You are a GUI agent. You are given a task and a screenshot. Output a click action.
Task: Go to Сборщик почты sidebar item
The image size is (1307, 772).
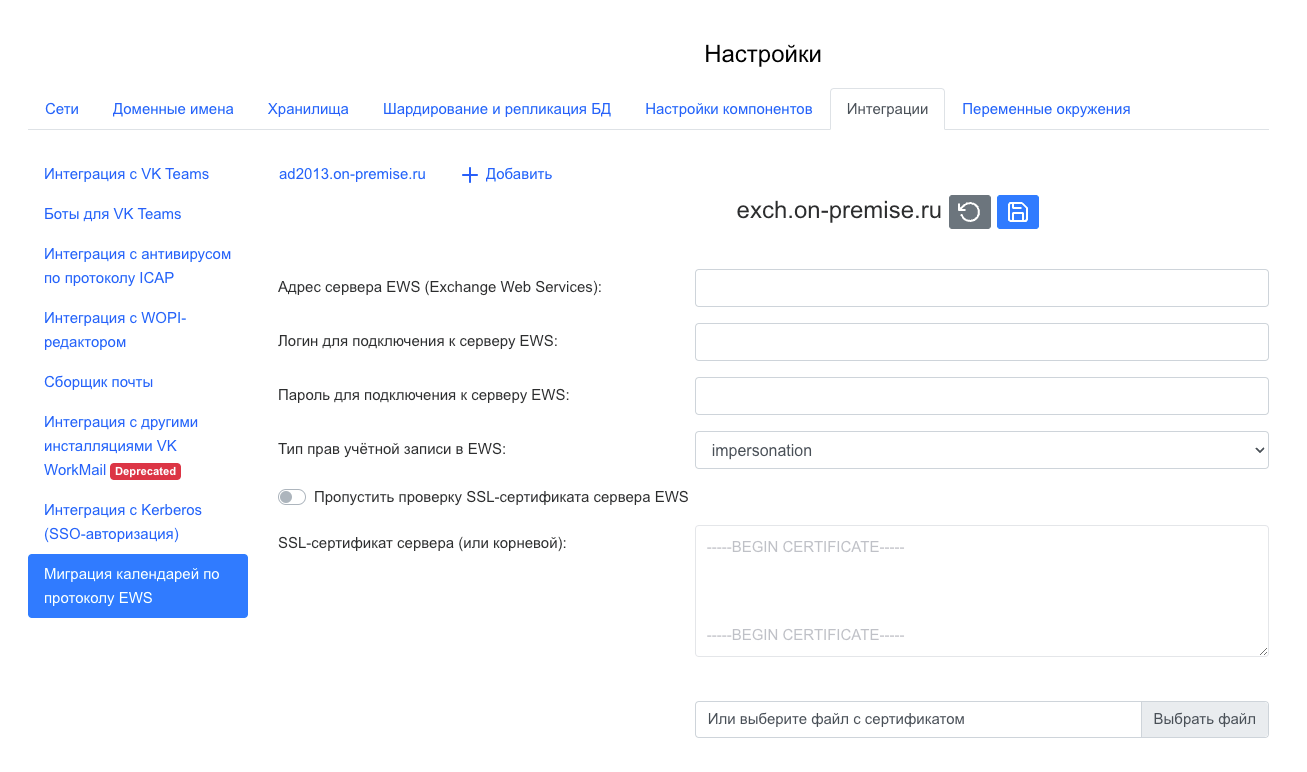click(98, 382)
